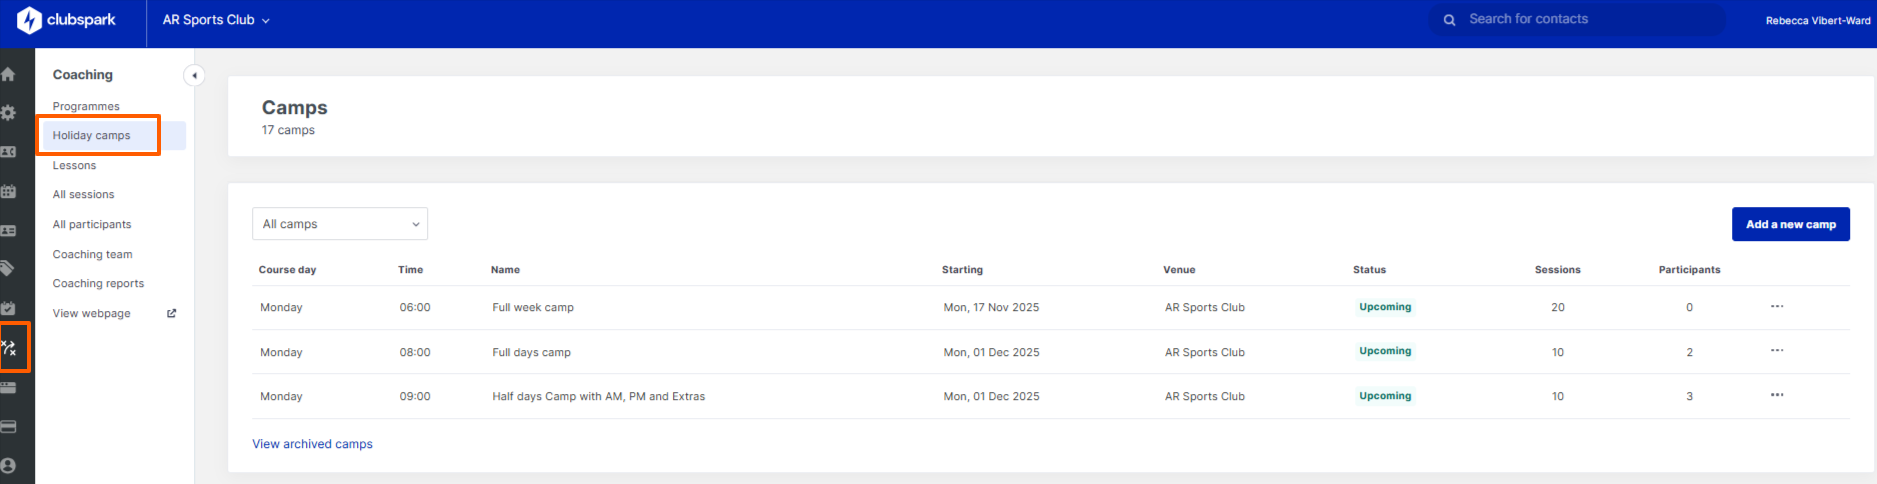The width and height of the screenshot is (1877, 484).
Task: Open Lessons in Coaching menu
Action: pos(74,165)
